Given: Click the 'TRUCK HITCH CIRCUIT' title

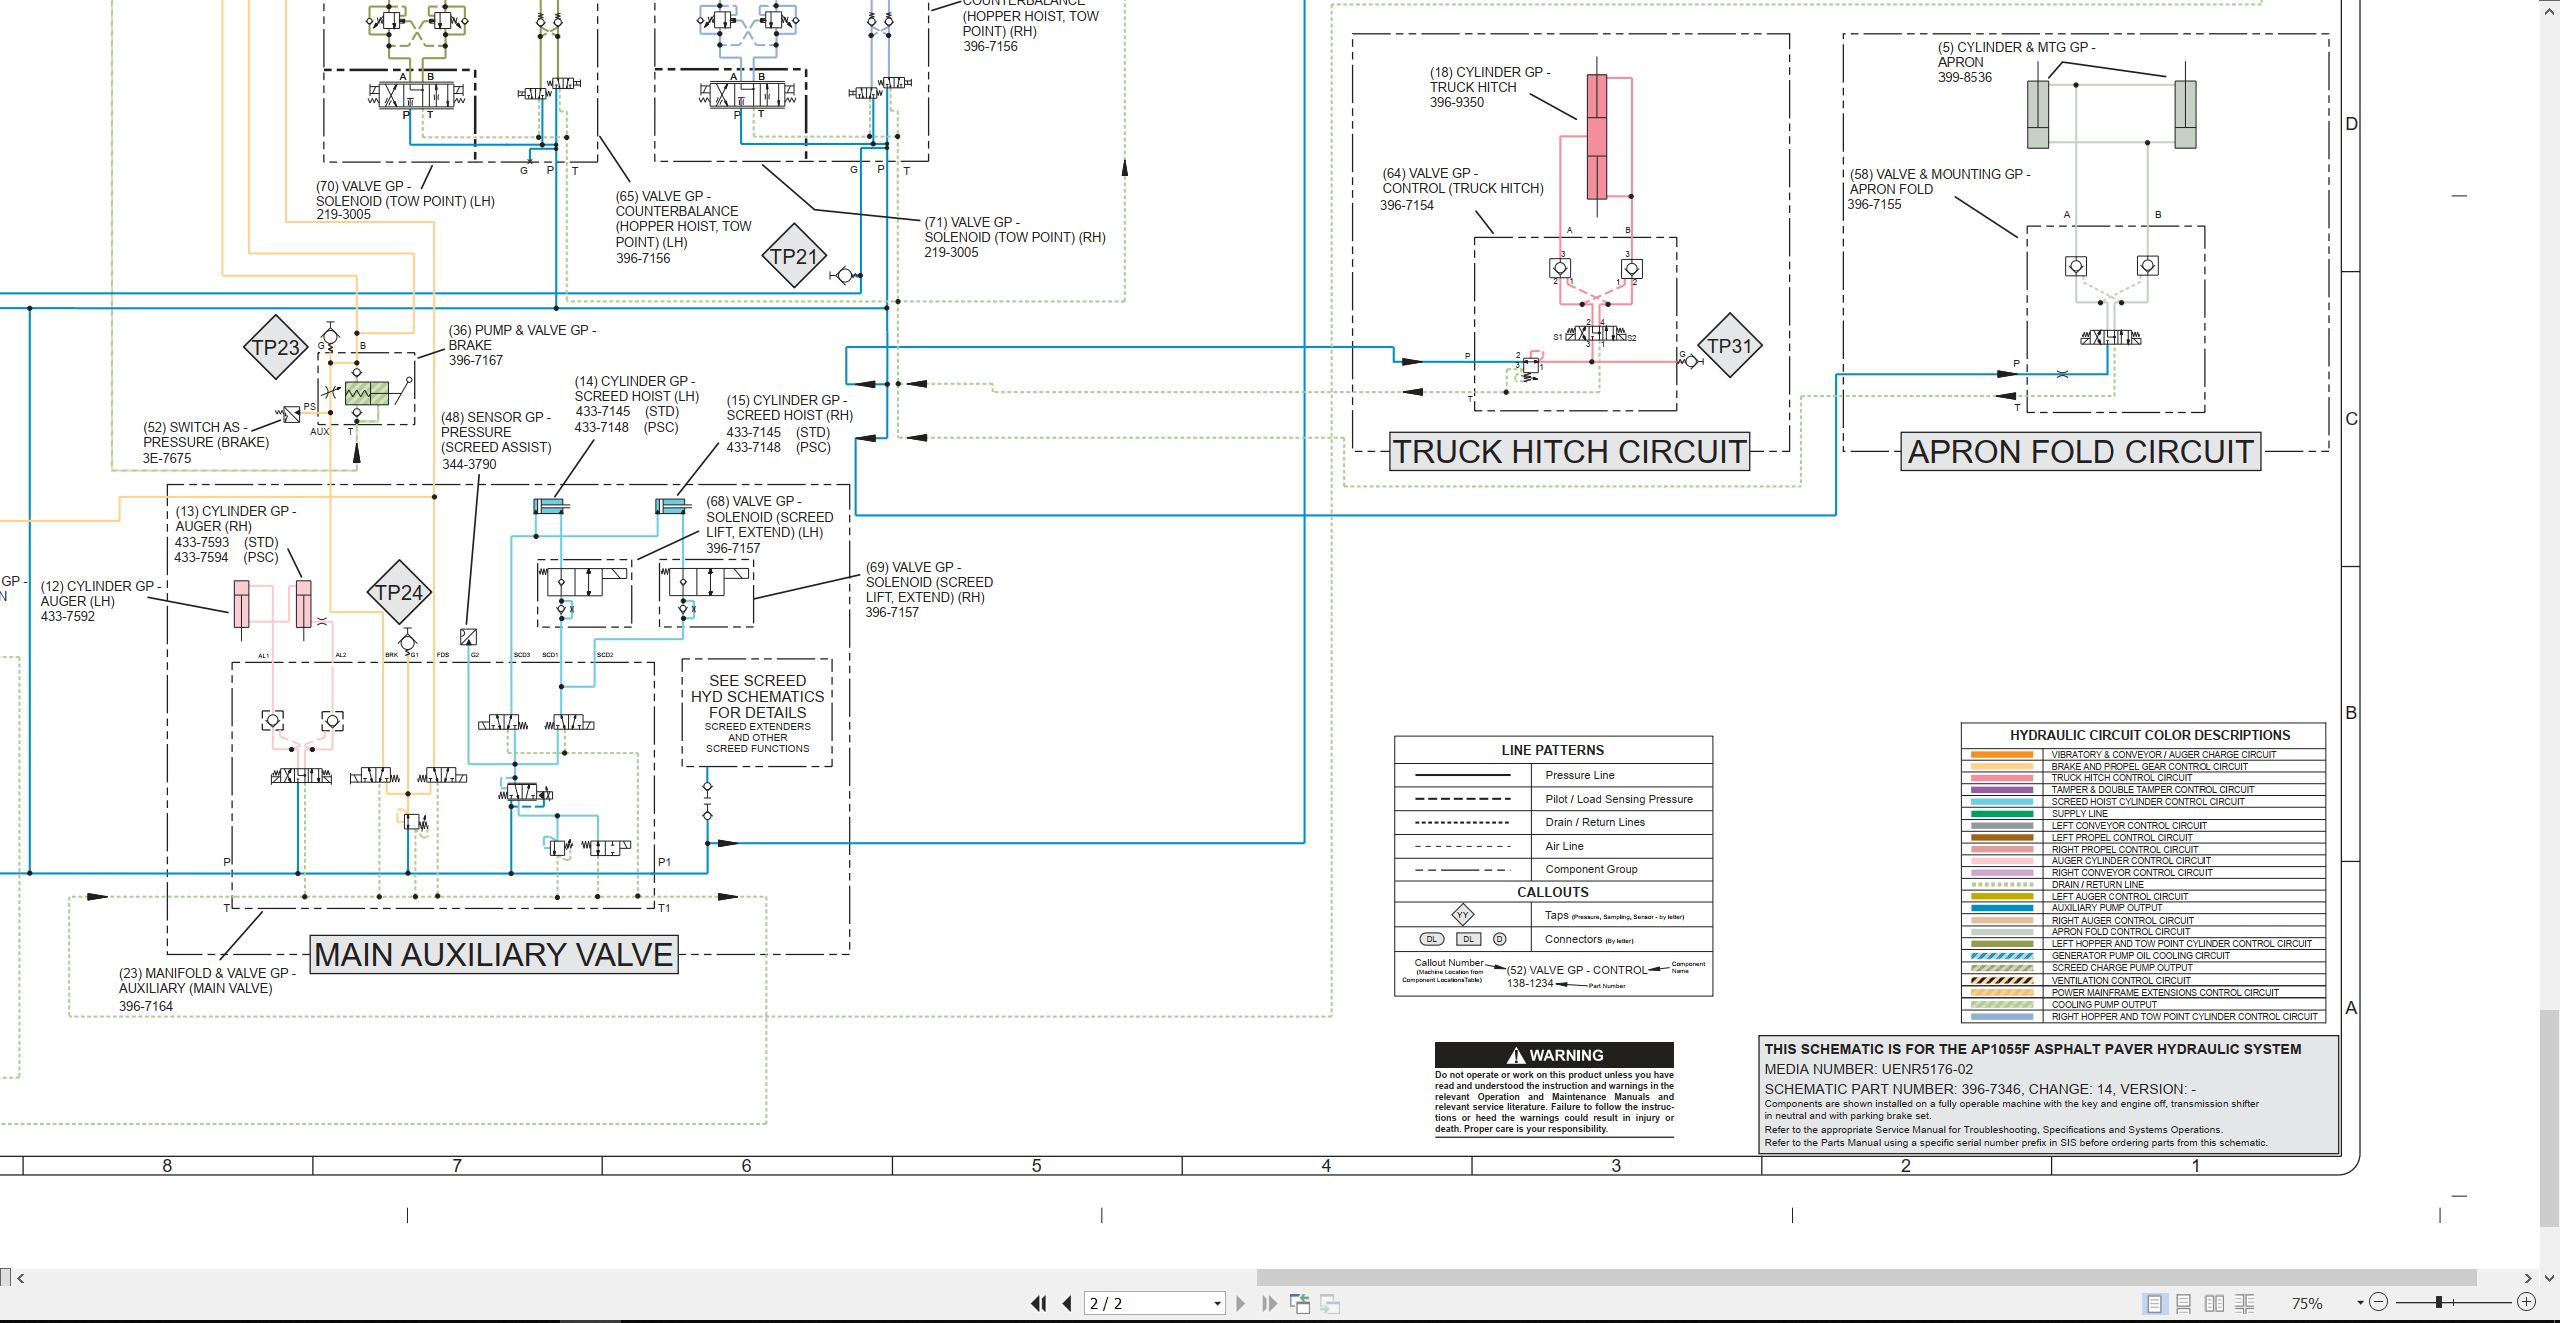Looking at the screenshot, I should point(1570,452).
